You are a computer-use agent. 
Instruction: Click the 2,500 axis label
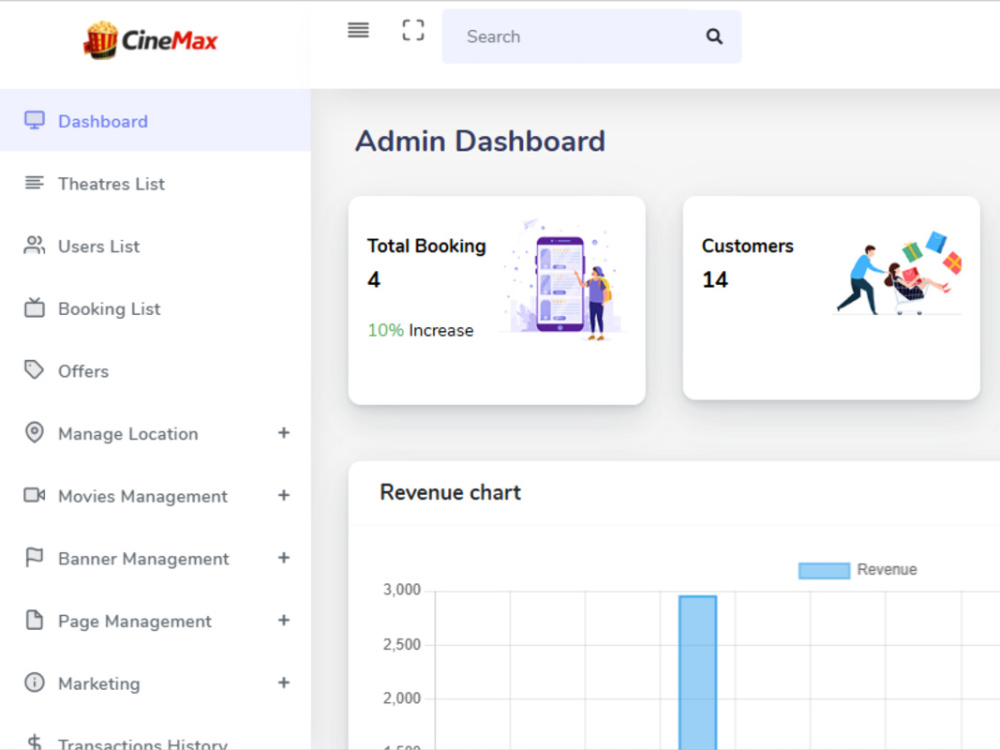coord(402,644)
